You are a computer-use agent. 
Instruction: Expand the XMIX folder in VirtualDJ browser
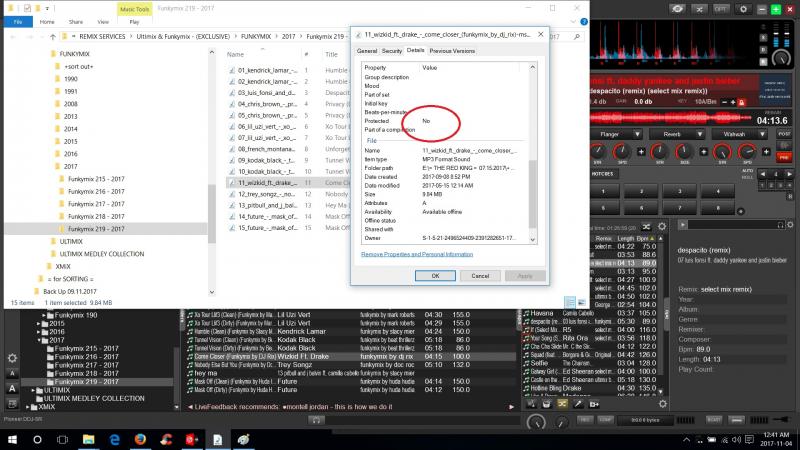(x=28, y=407)
